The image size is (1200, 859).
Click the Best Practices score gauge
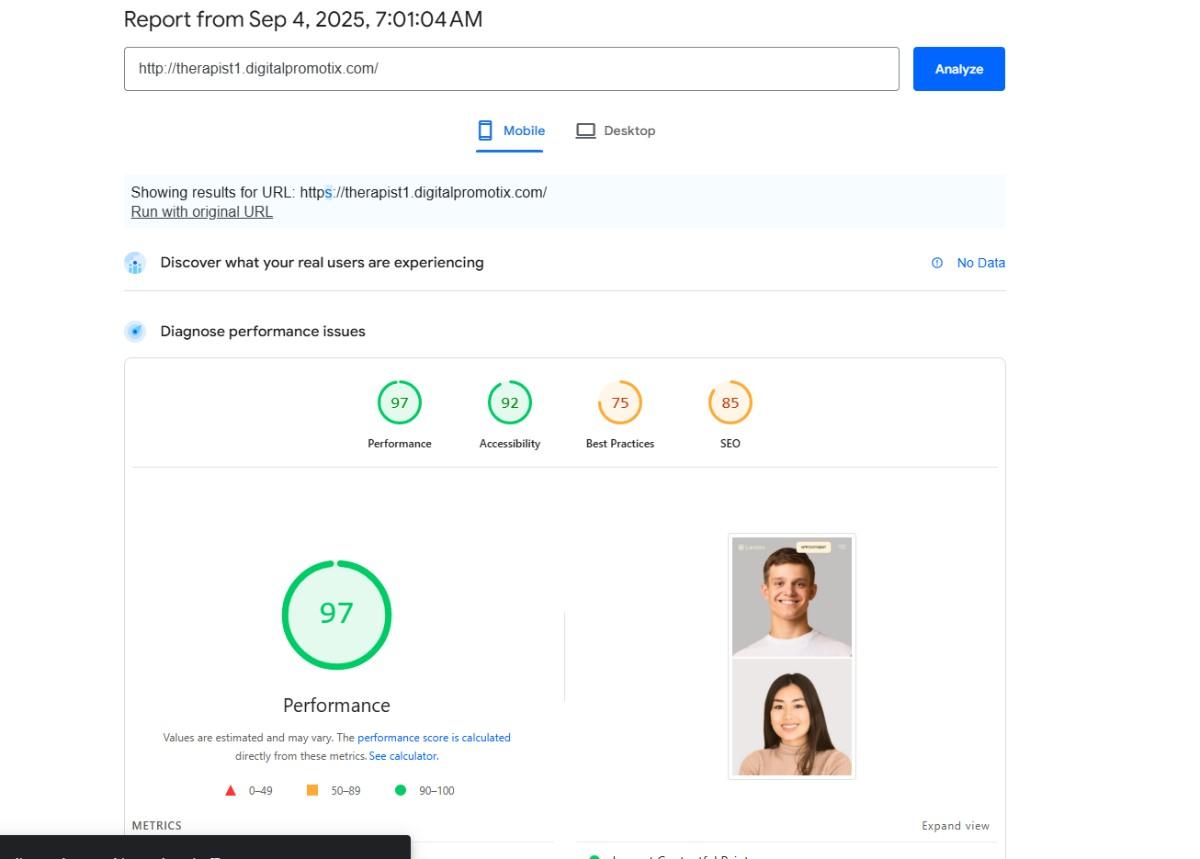(x=619, y=403)
